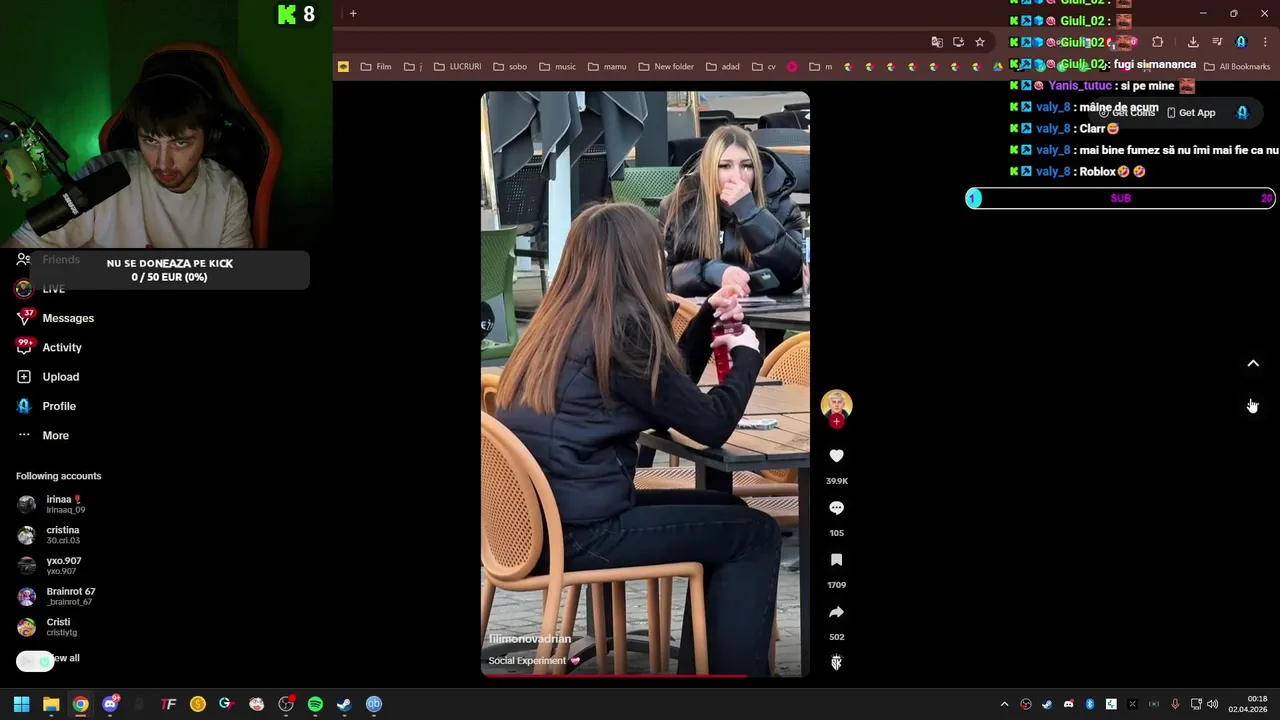The width and height of the screenshot is (1280, 720).
Task: Open sobo bookmarks folder
Action: 509,67
